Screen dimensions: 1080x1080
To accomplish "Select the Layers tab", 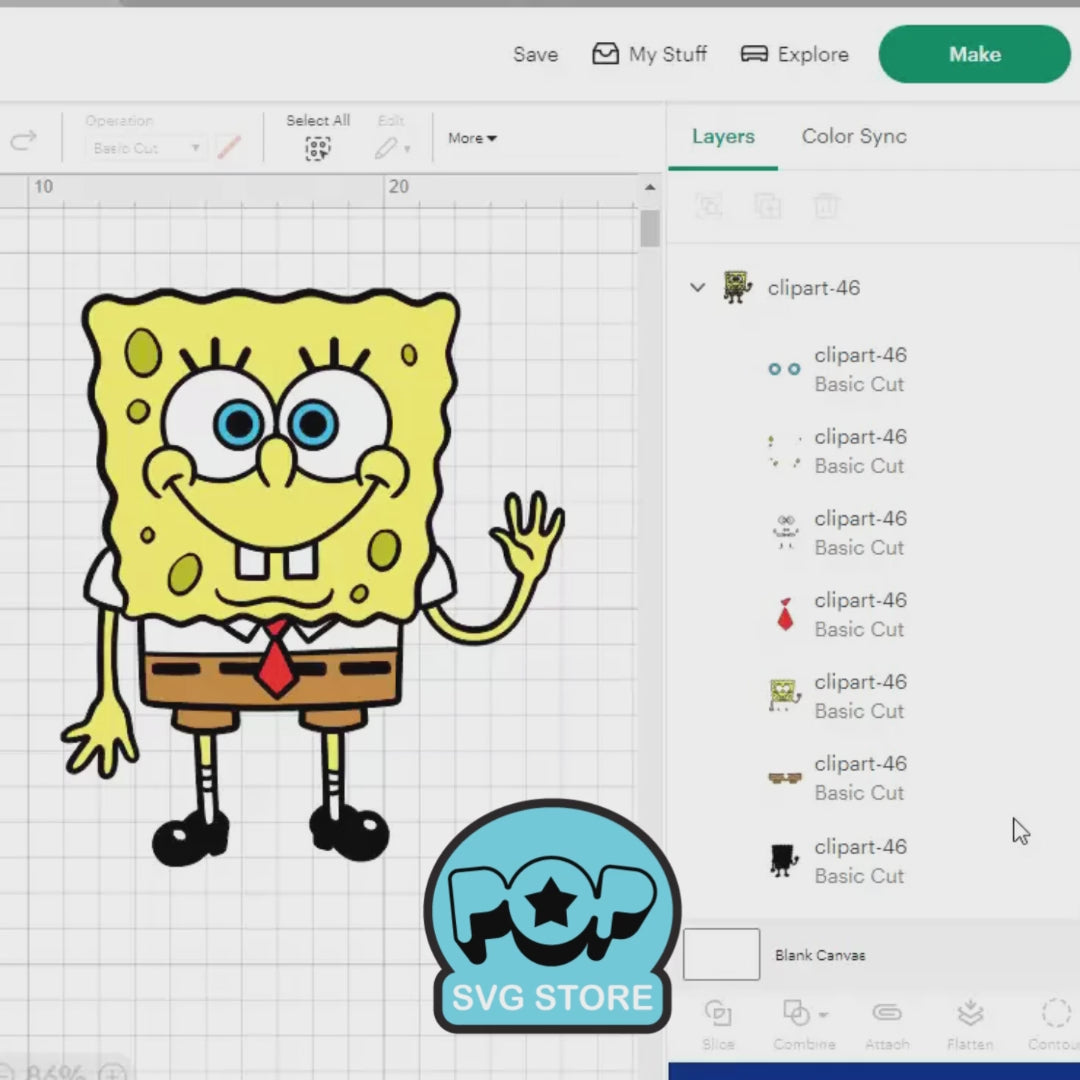I will point(723,136).
